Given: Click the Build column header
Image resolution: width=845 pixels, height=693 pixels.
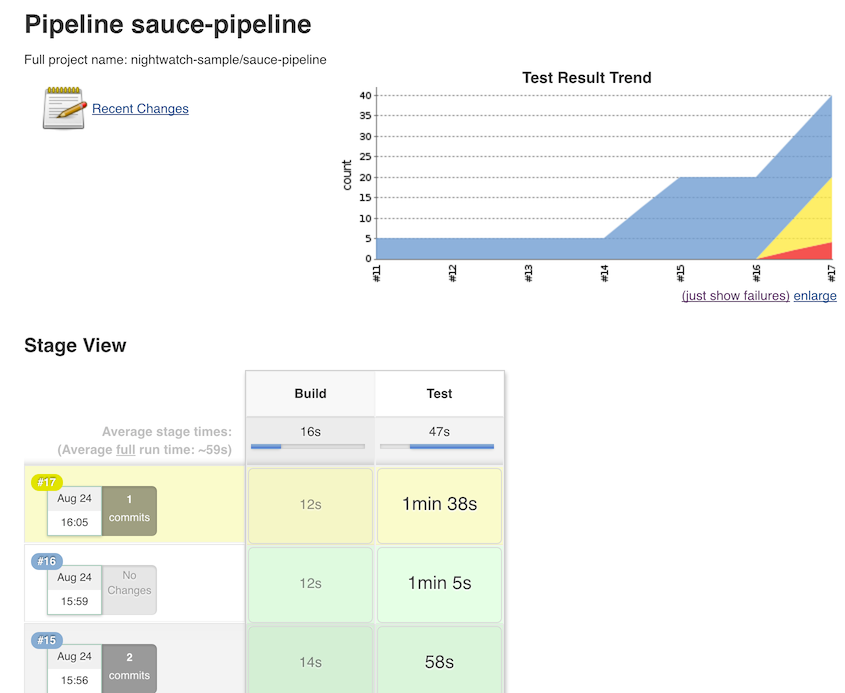Looking at the screenshot, I should [x=310, y=393].
